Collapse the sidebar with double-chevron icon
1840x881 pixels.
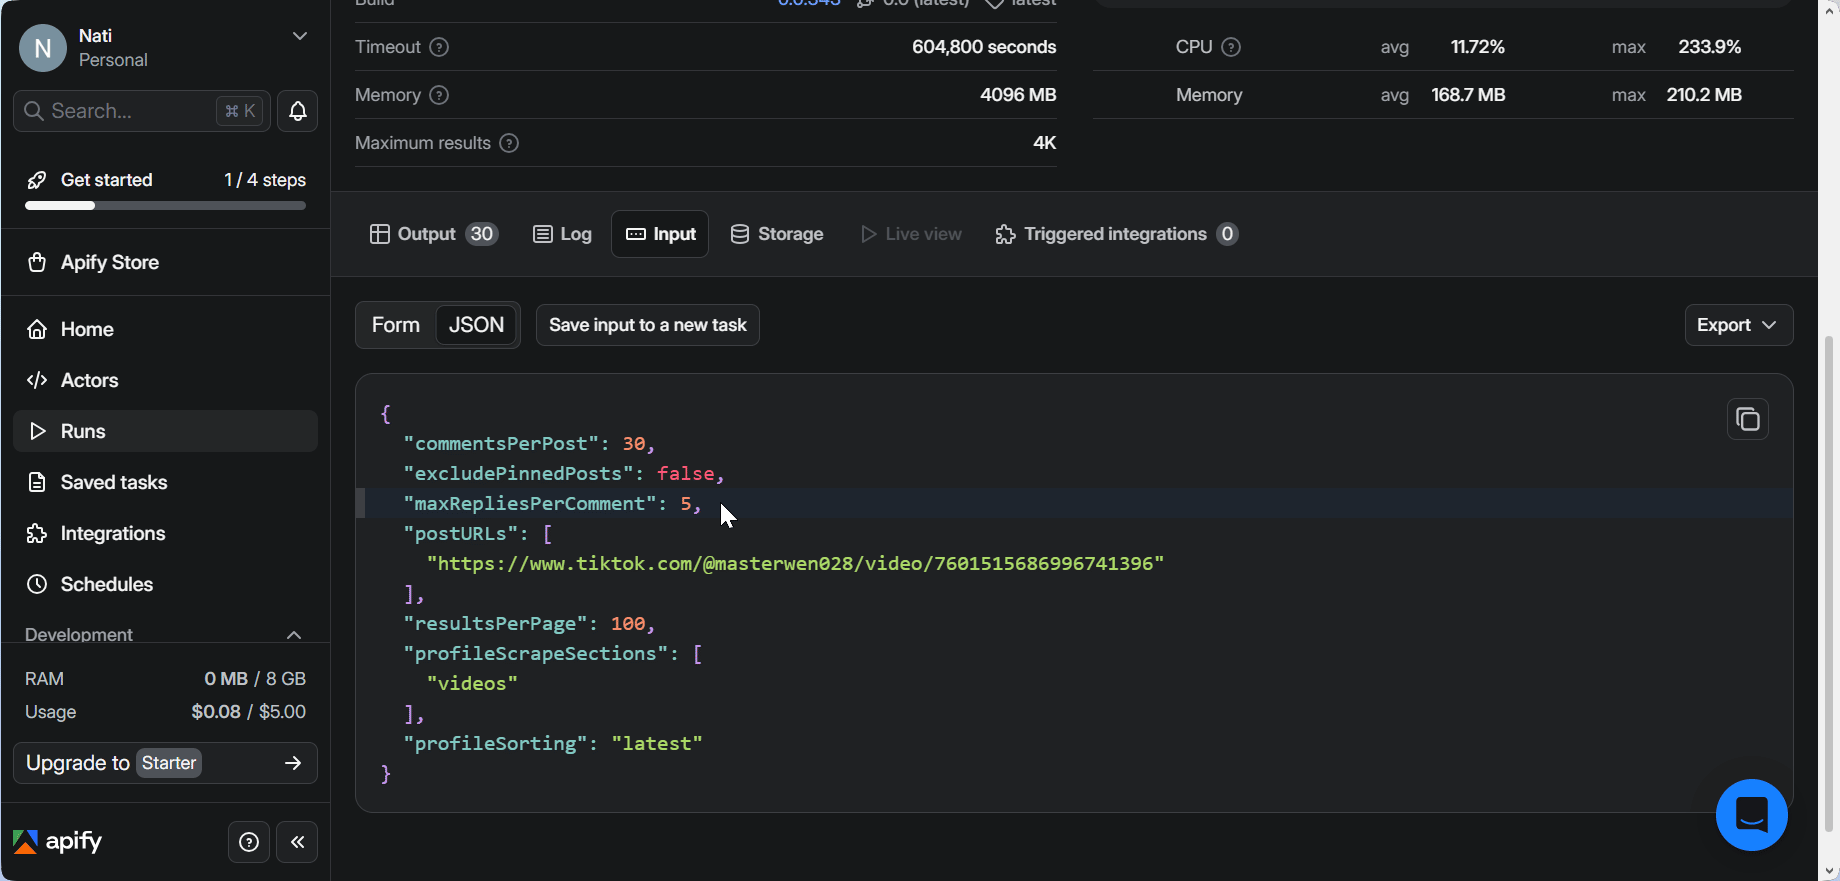[297, 842]
